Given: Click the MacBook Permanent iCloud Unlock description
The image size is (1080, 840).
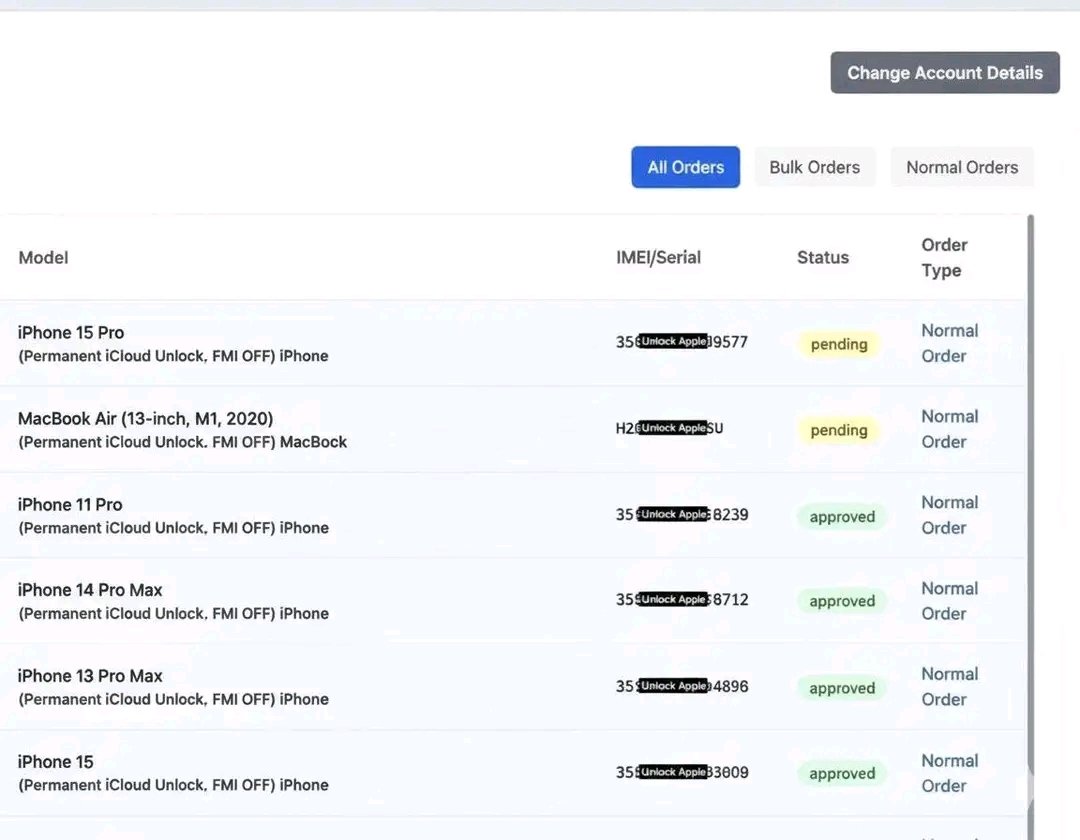Looking at the screenshot, I should click(183, 442).
